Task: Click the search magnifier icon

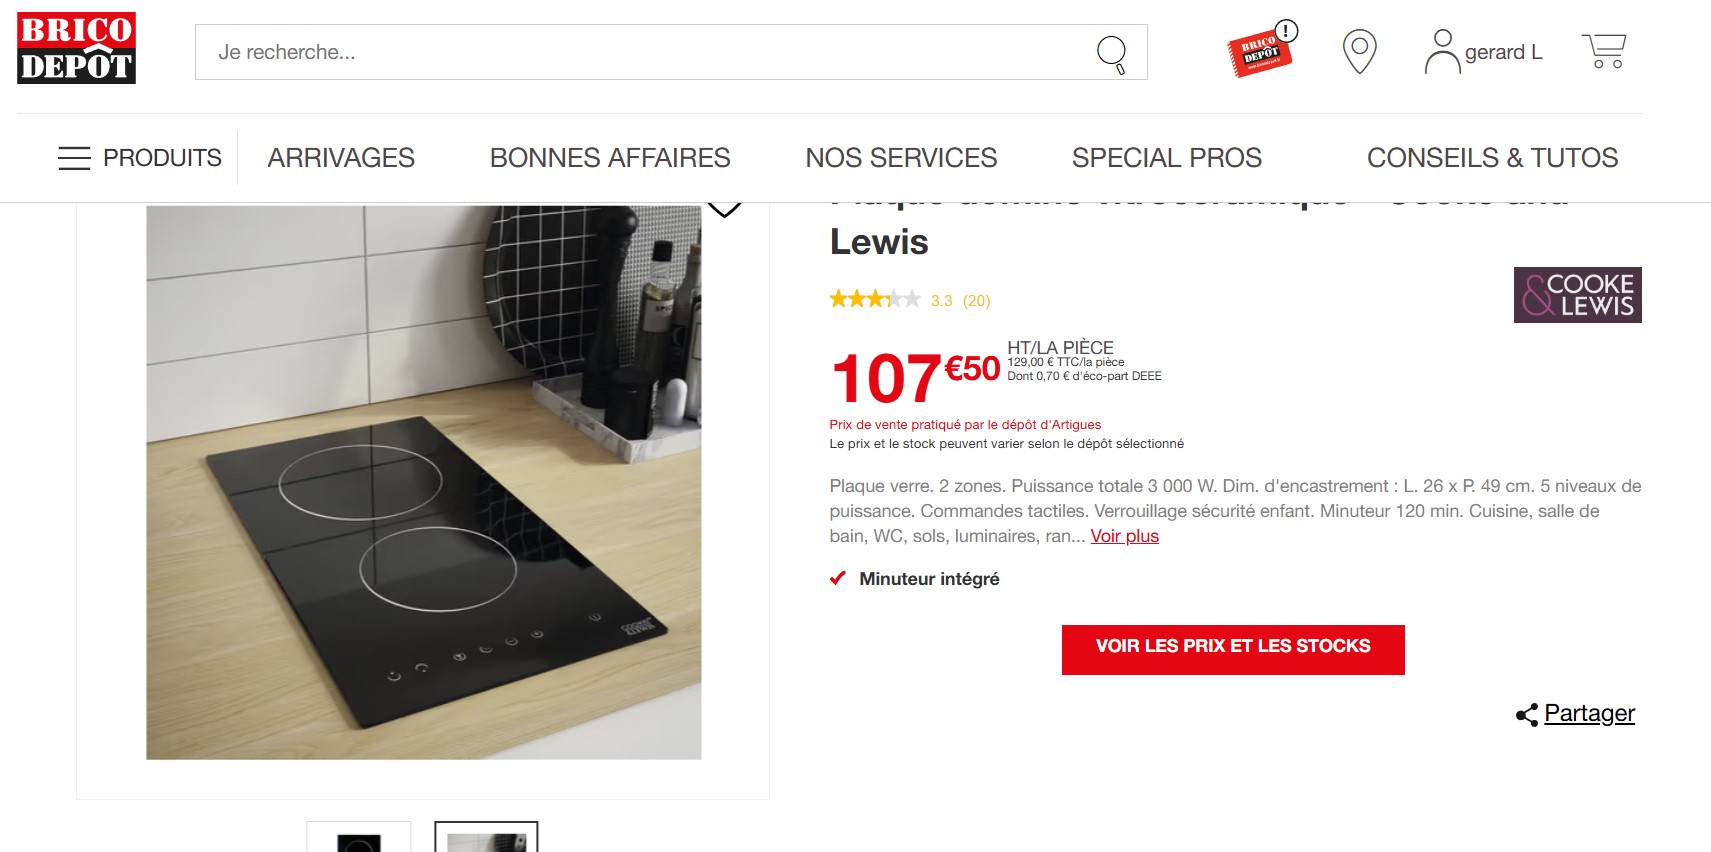Action: click(x=1112, y=53)
